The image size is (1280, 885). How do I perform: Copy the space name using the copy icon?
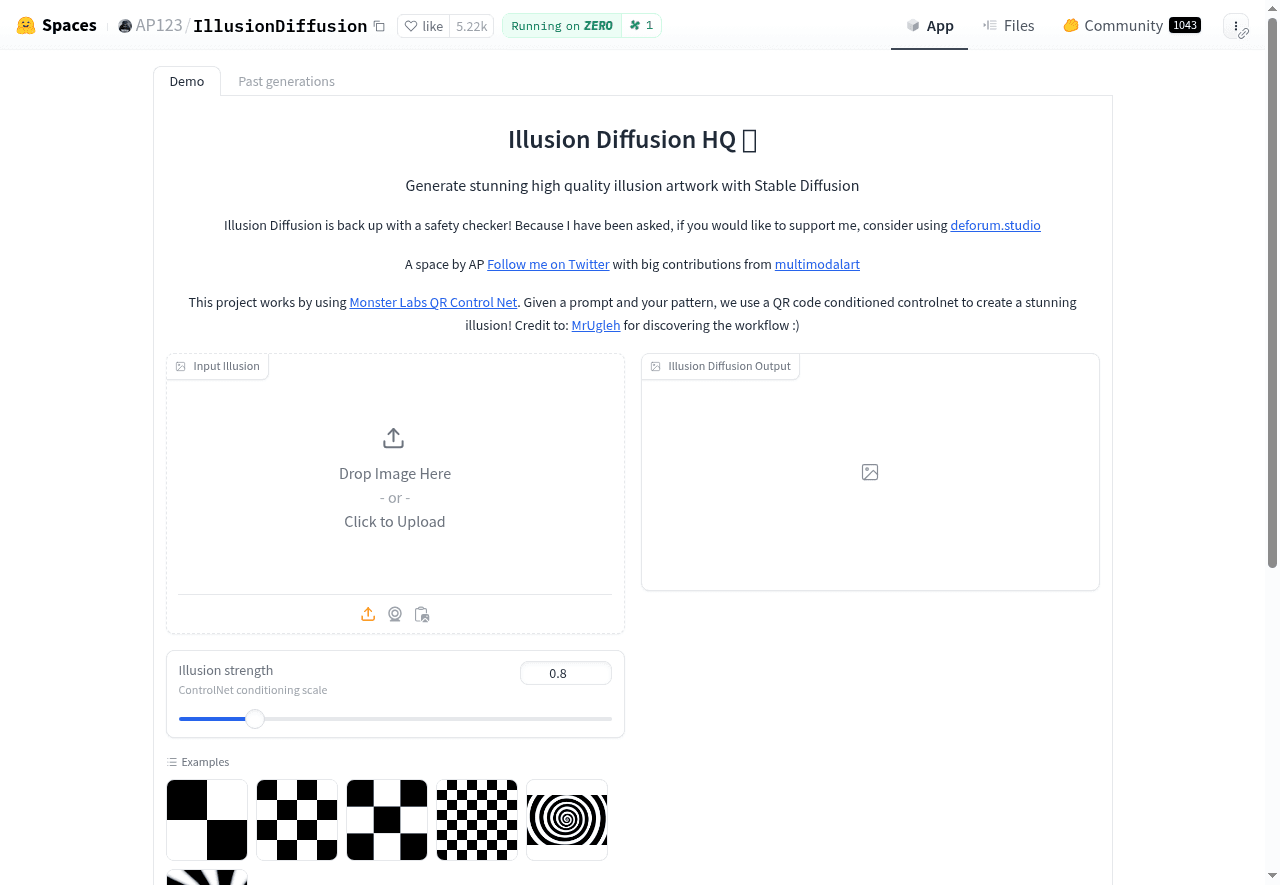coord(378,25)
